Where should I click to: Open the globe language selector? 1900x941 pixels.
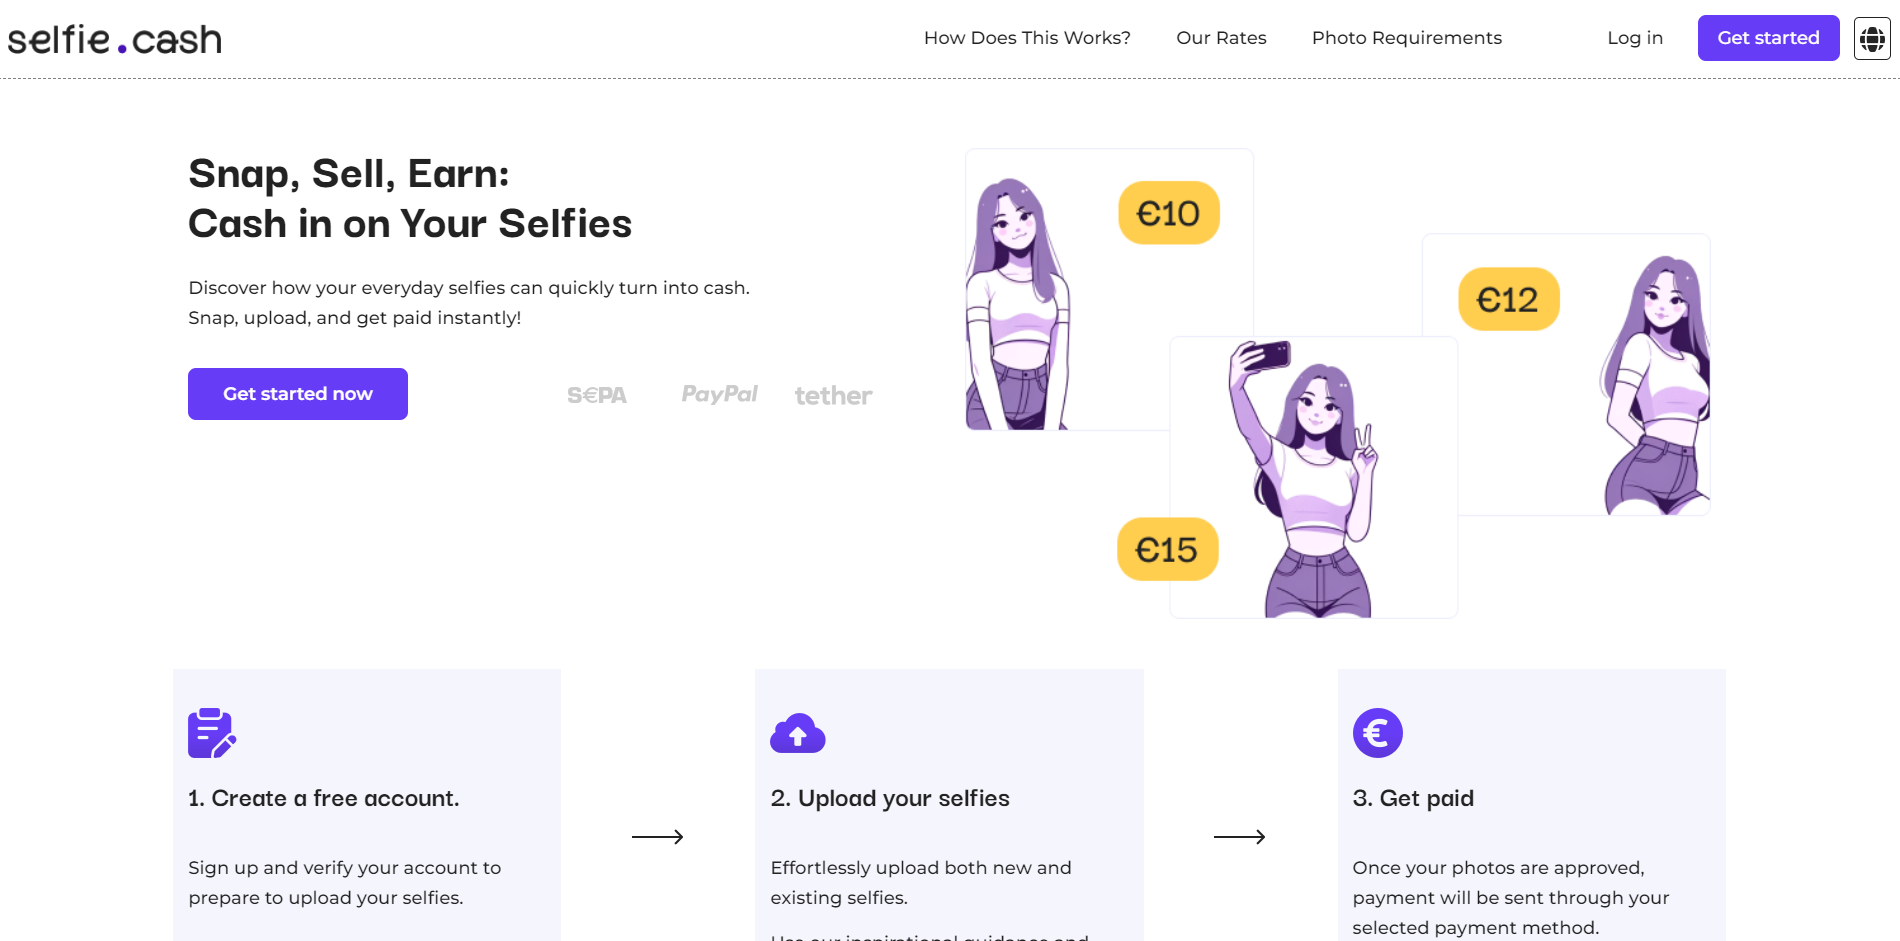pyautogui.click(x=1871, y=39)
